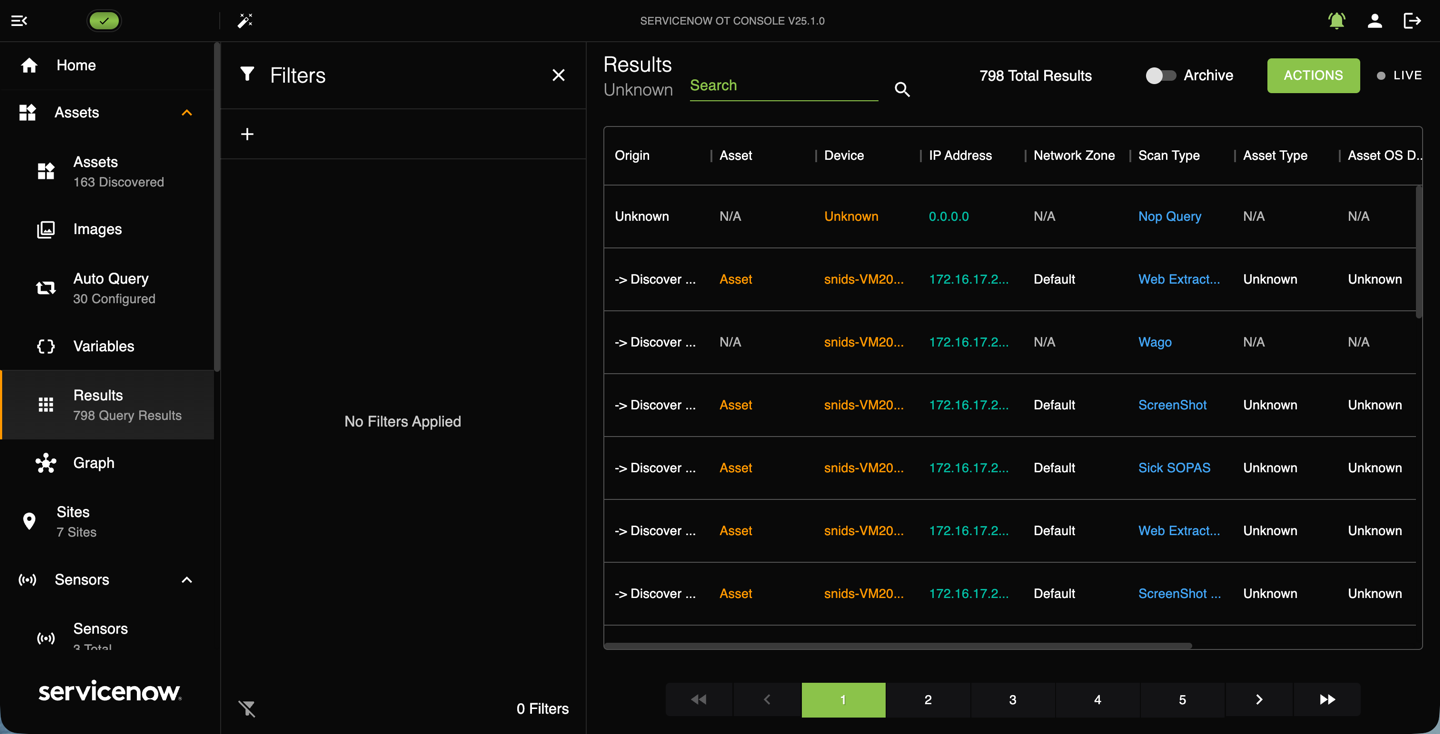Screen dimensions: 1440x734
Task: Open the notifications bell
Action: point(1337,21)
